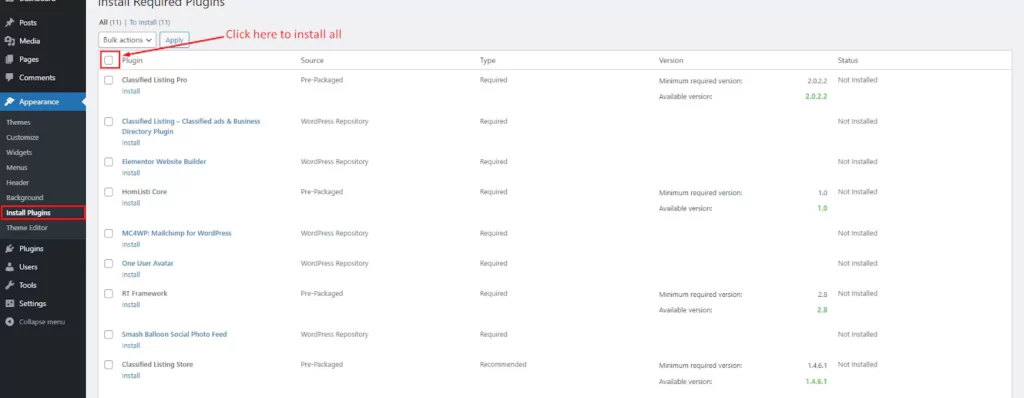Tick the select-all plugins checkbox
Image resolution: width=1024 pixels, height=398 pixels.
pyautogui.click(x=109, y=60)
